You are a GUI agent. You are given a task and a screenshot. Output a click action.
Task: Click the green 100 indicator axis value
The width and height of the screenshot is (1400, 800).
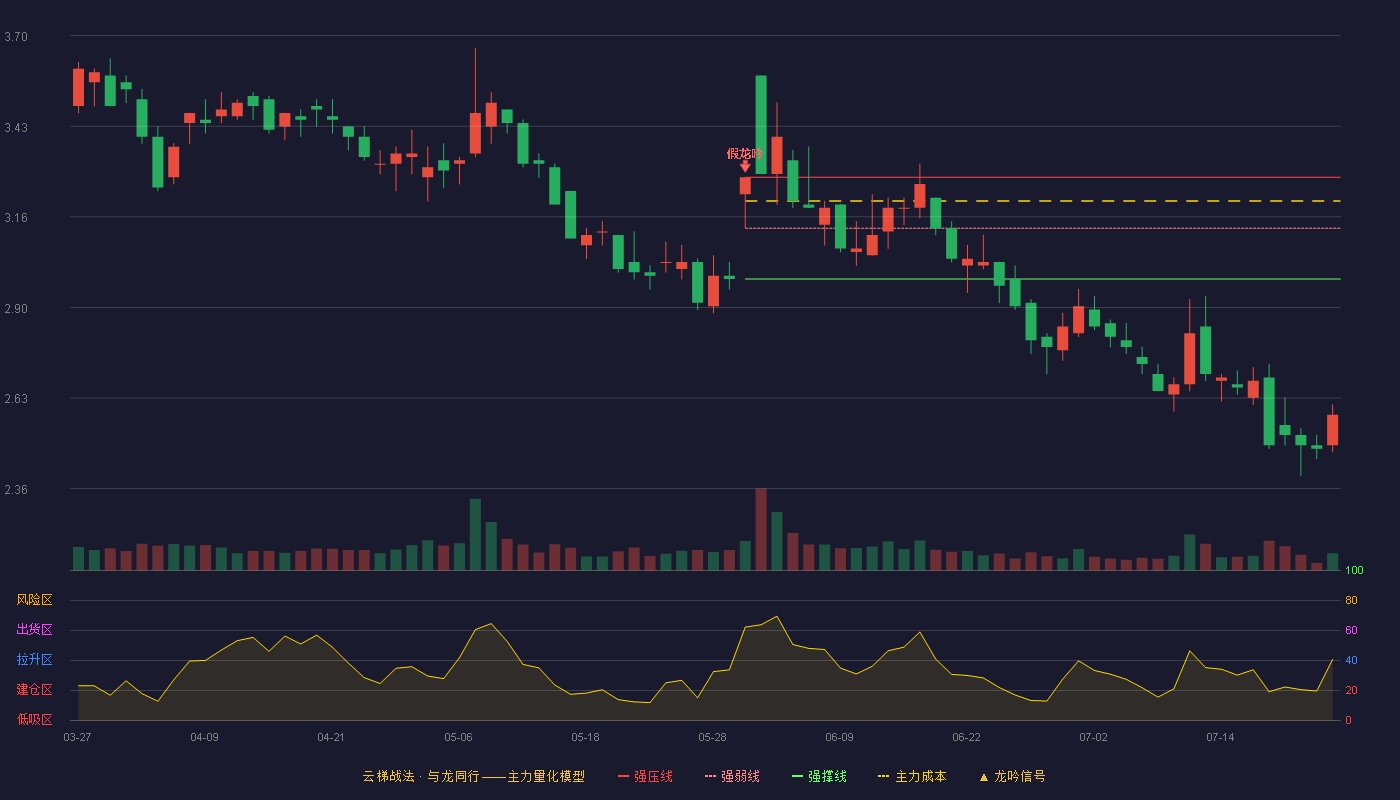(x=1354, y=571)
